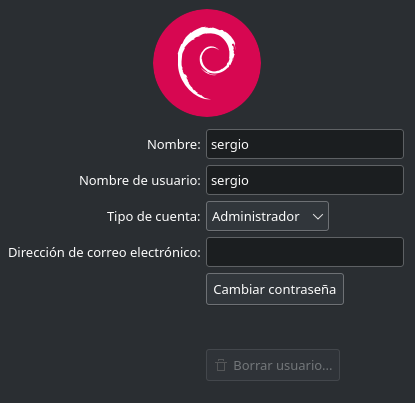Click the Nombre de usuario: label
The height and width of the screenshot is (403, 415).
coord(140,180)
